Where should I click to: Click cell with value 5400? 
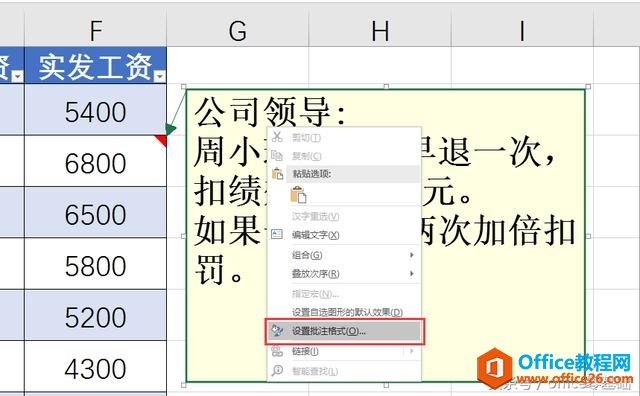click(96, 109)
